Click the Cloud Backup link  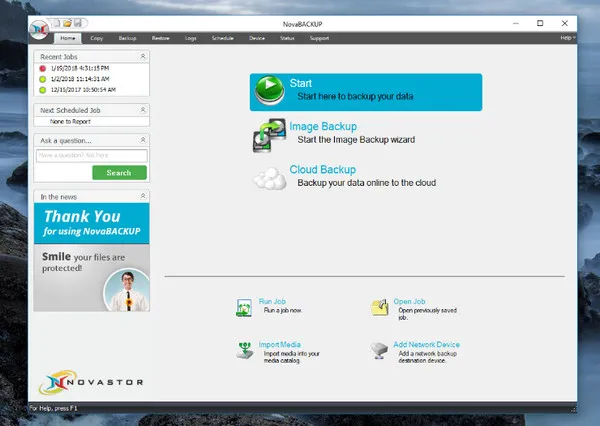[x=323, y=170]
